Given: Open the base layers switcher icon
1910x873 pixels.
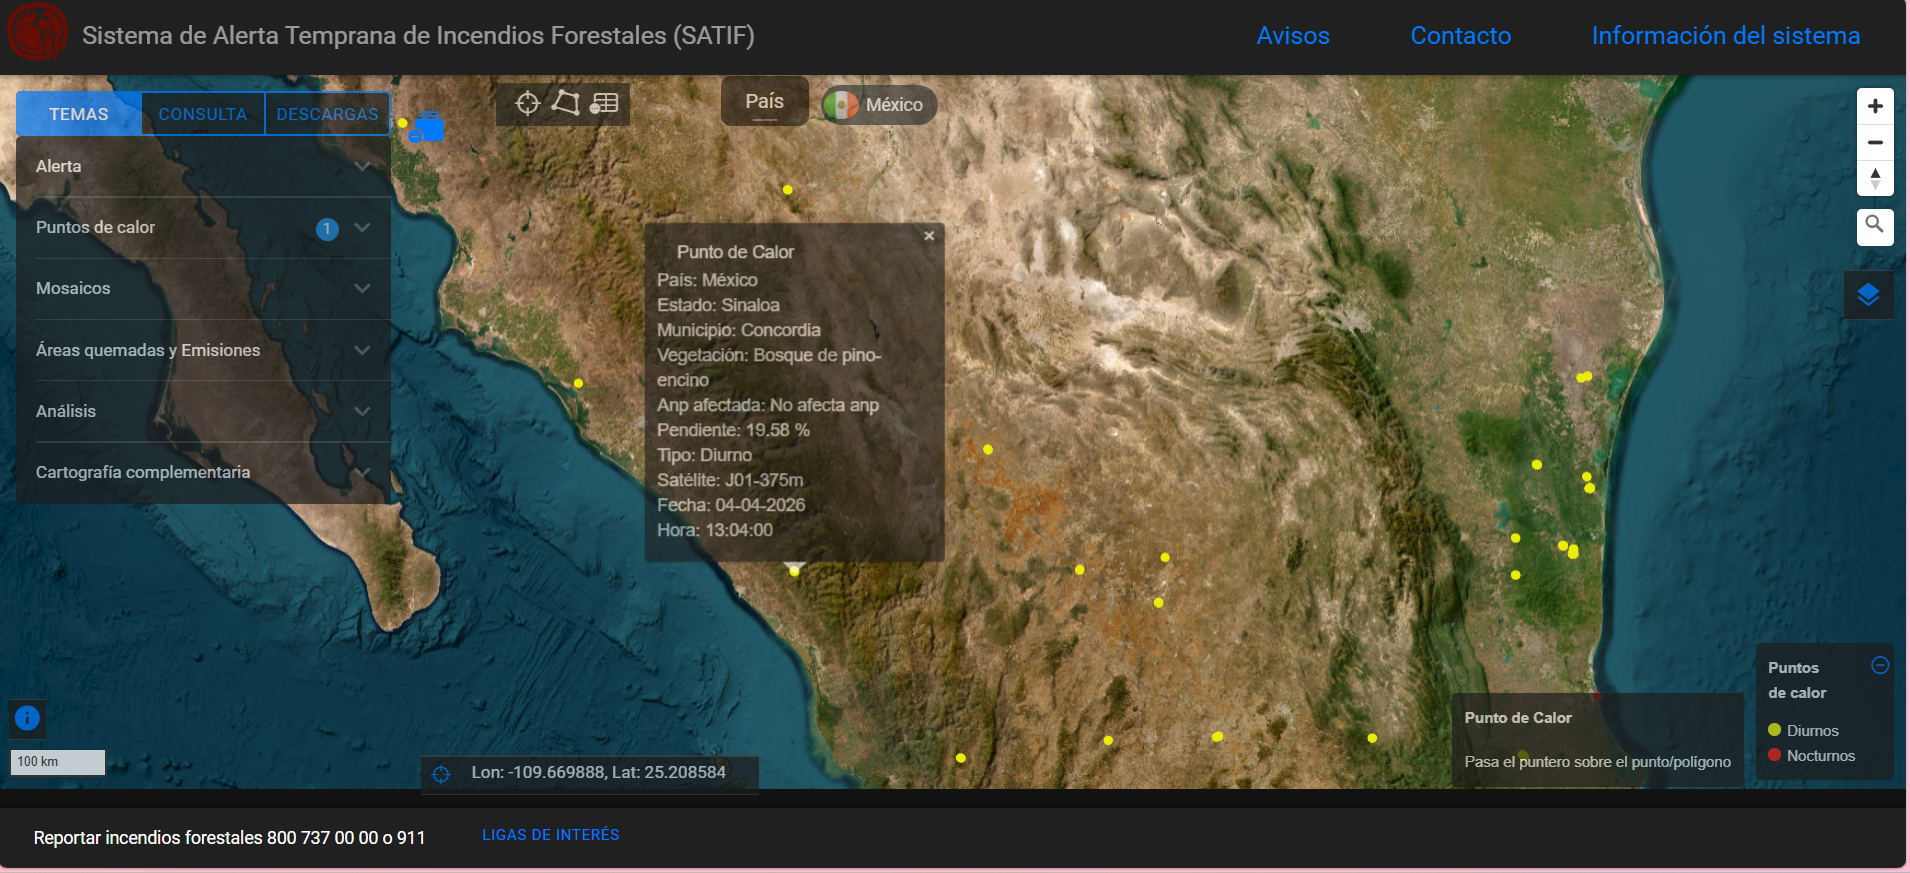Looking at the screenshot, I should click(x=1868, y=295).
